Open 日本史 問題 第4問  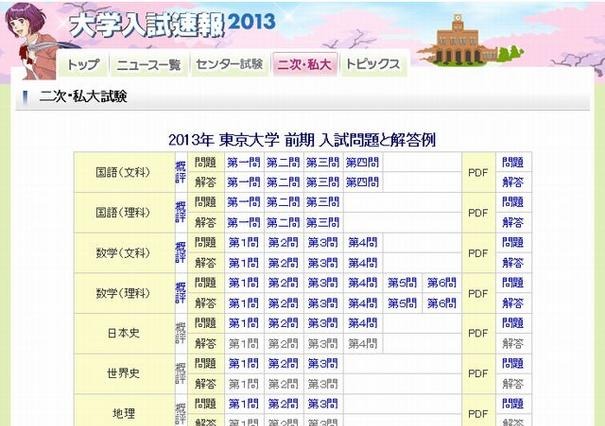tap(362, 323)
